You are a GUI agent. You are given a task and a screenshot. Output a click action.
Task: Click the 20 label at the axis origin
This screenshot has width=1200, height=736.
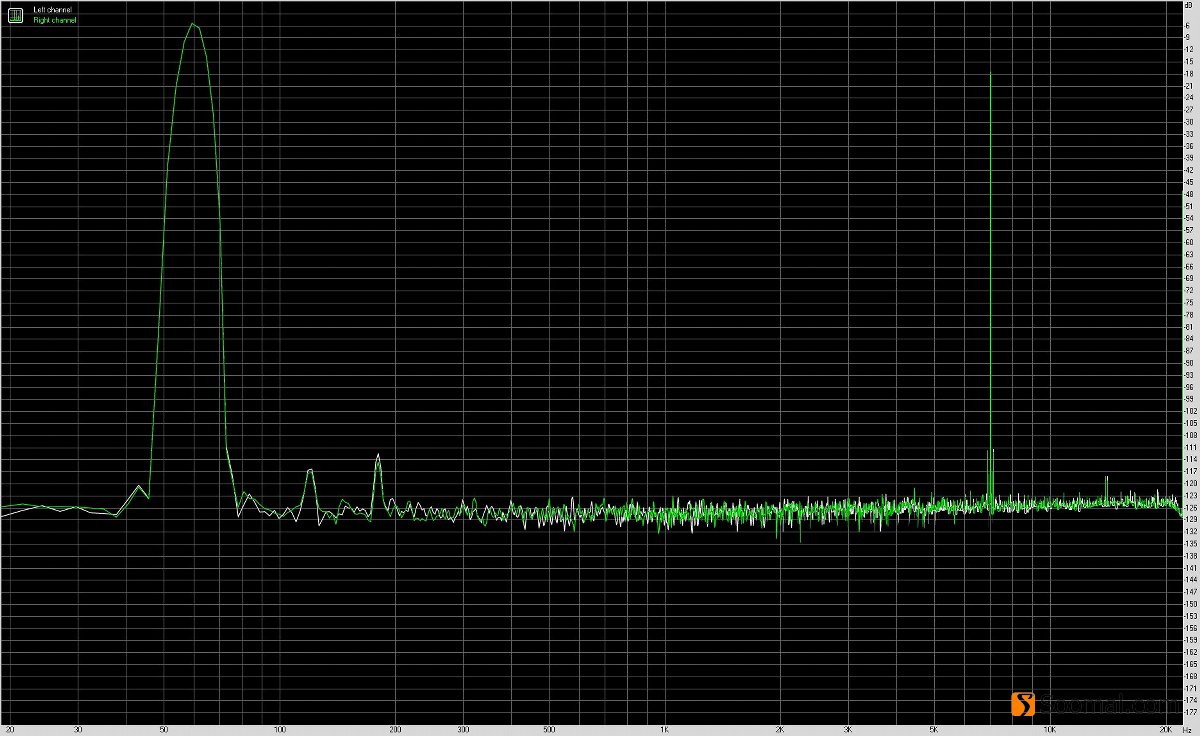[10, 730]
